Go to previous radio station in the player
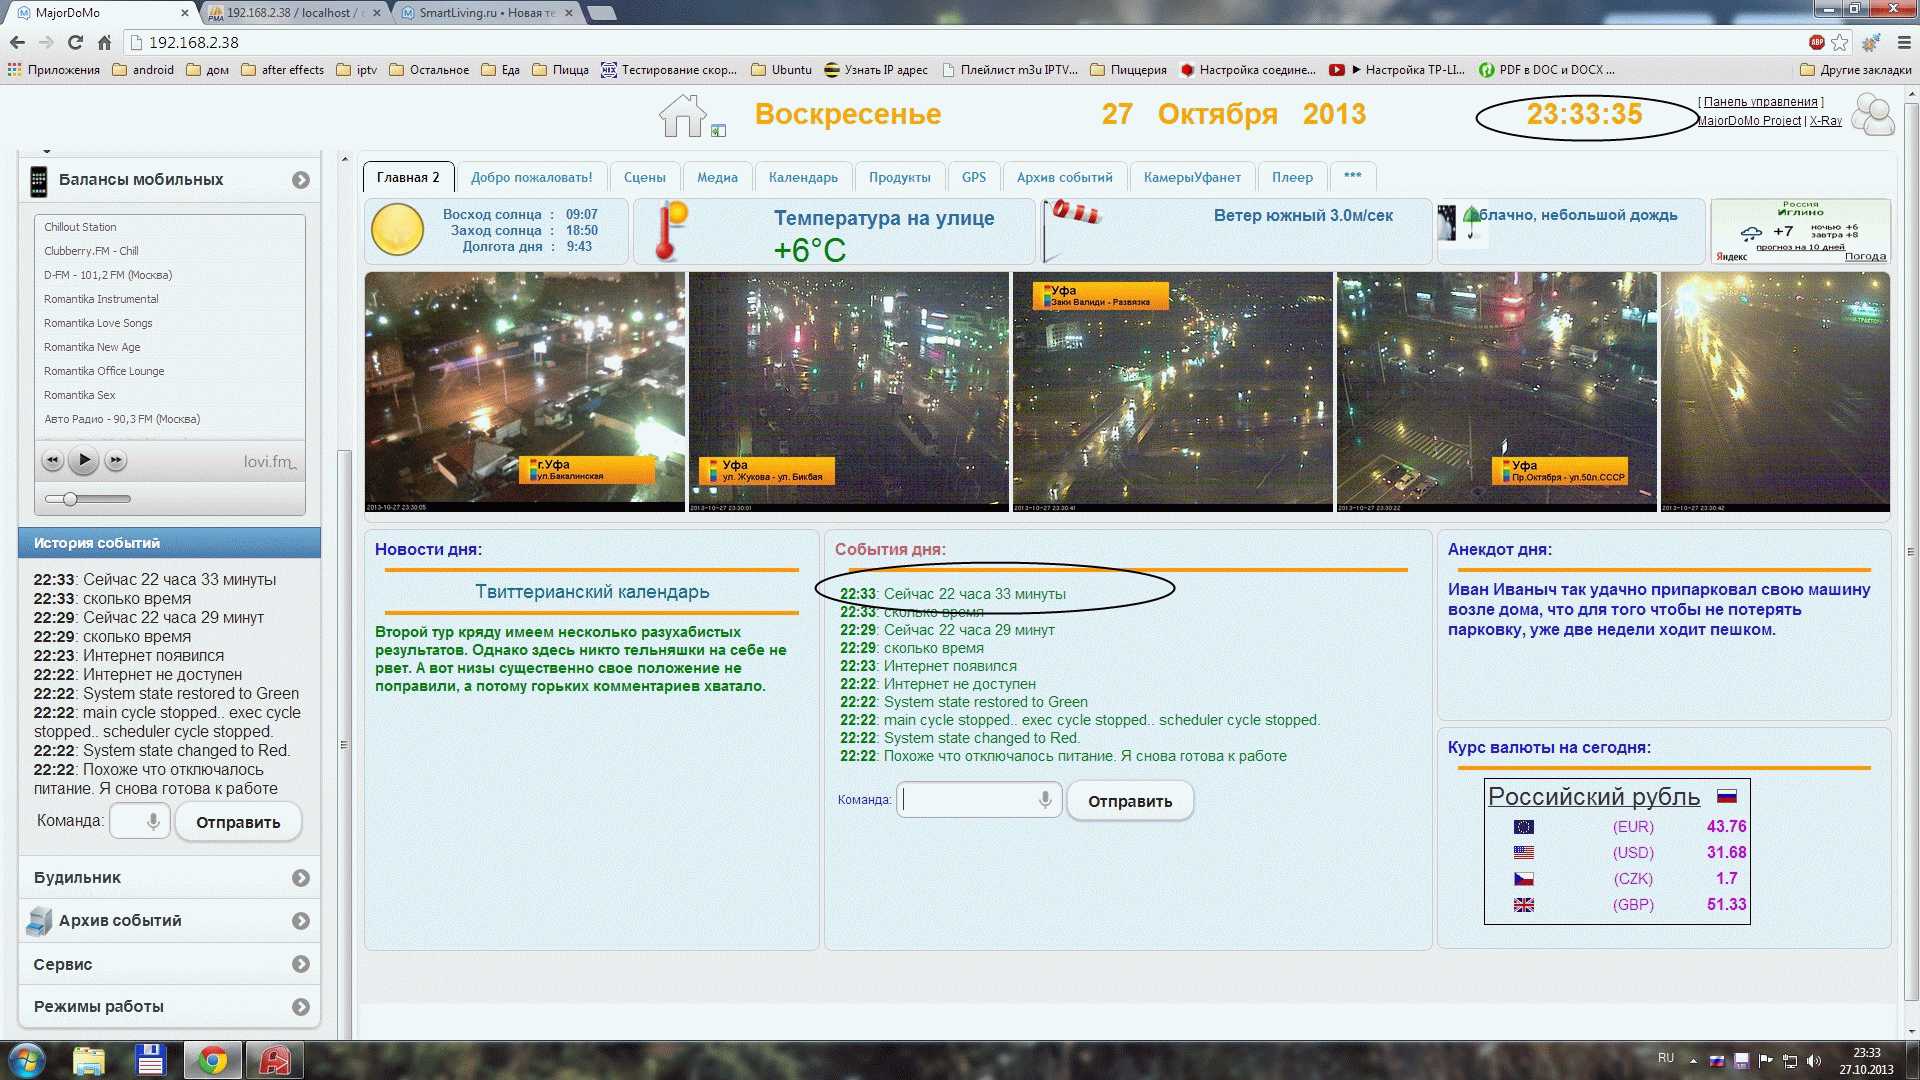Viewport: 1920px width, 1080px height. tap(53, 461)
